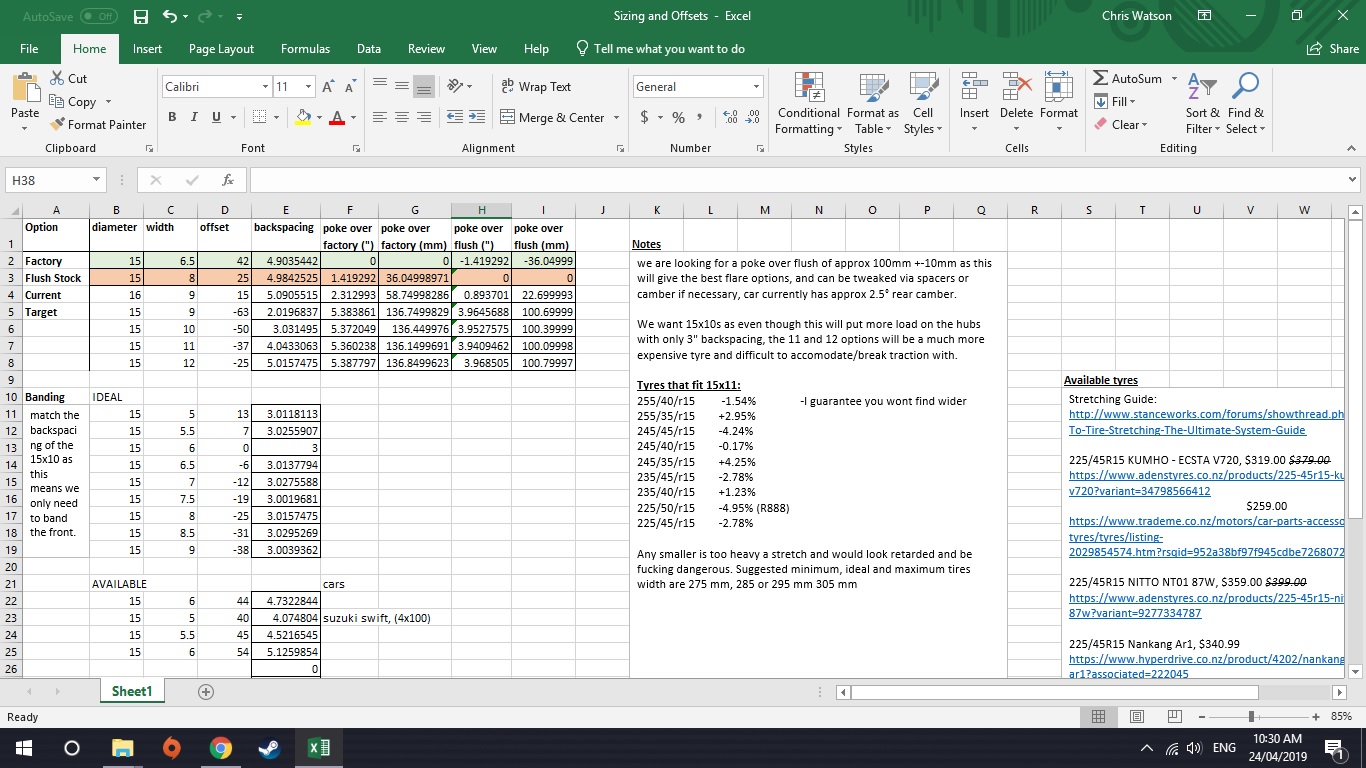Apply Underline formatting
The width and height of the screenshot is (1366, 768).
pos(216,117)
